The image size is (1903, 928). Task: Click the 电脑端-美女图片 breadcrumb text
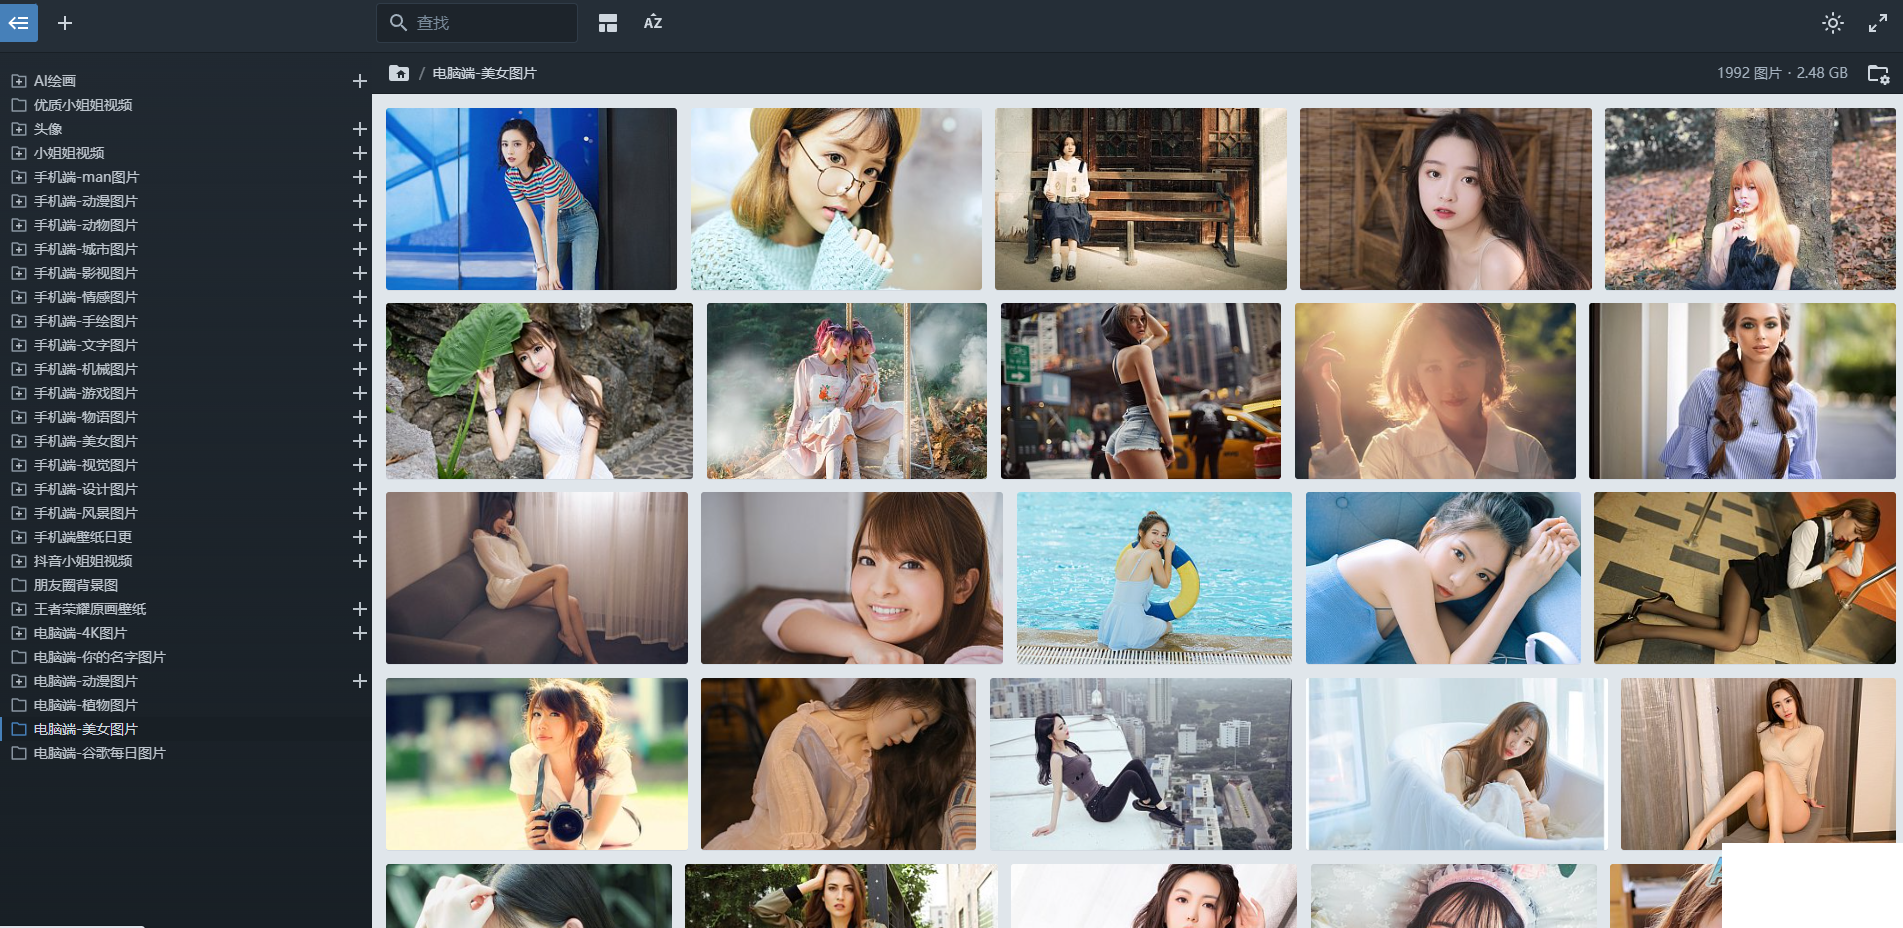pos(485,73)
